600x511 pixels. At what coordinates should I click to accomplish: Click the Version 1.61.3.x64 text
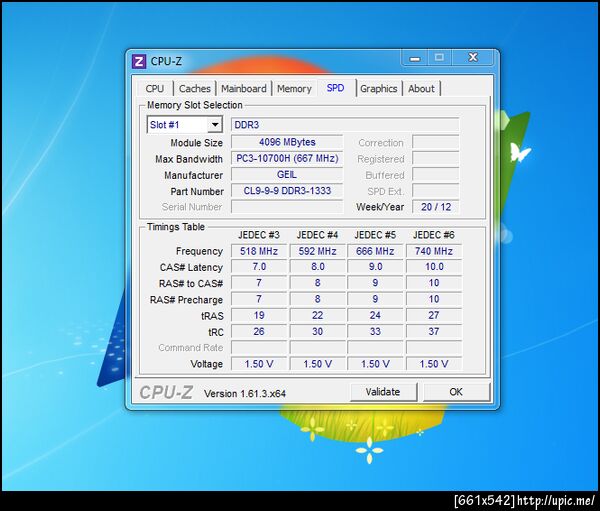[x=245, y=393]
